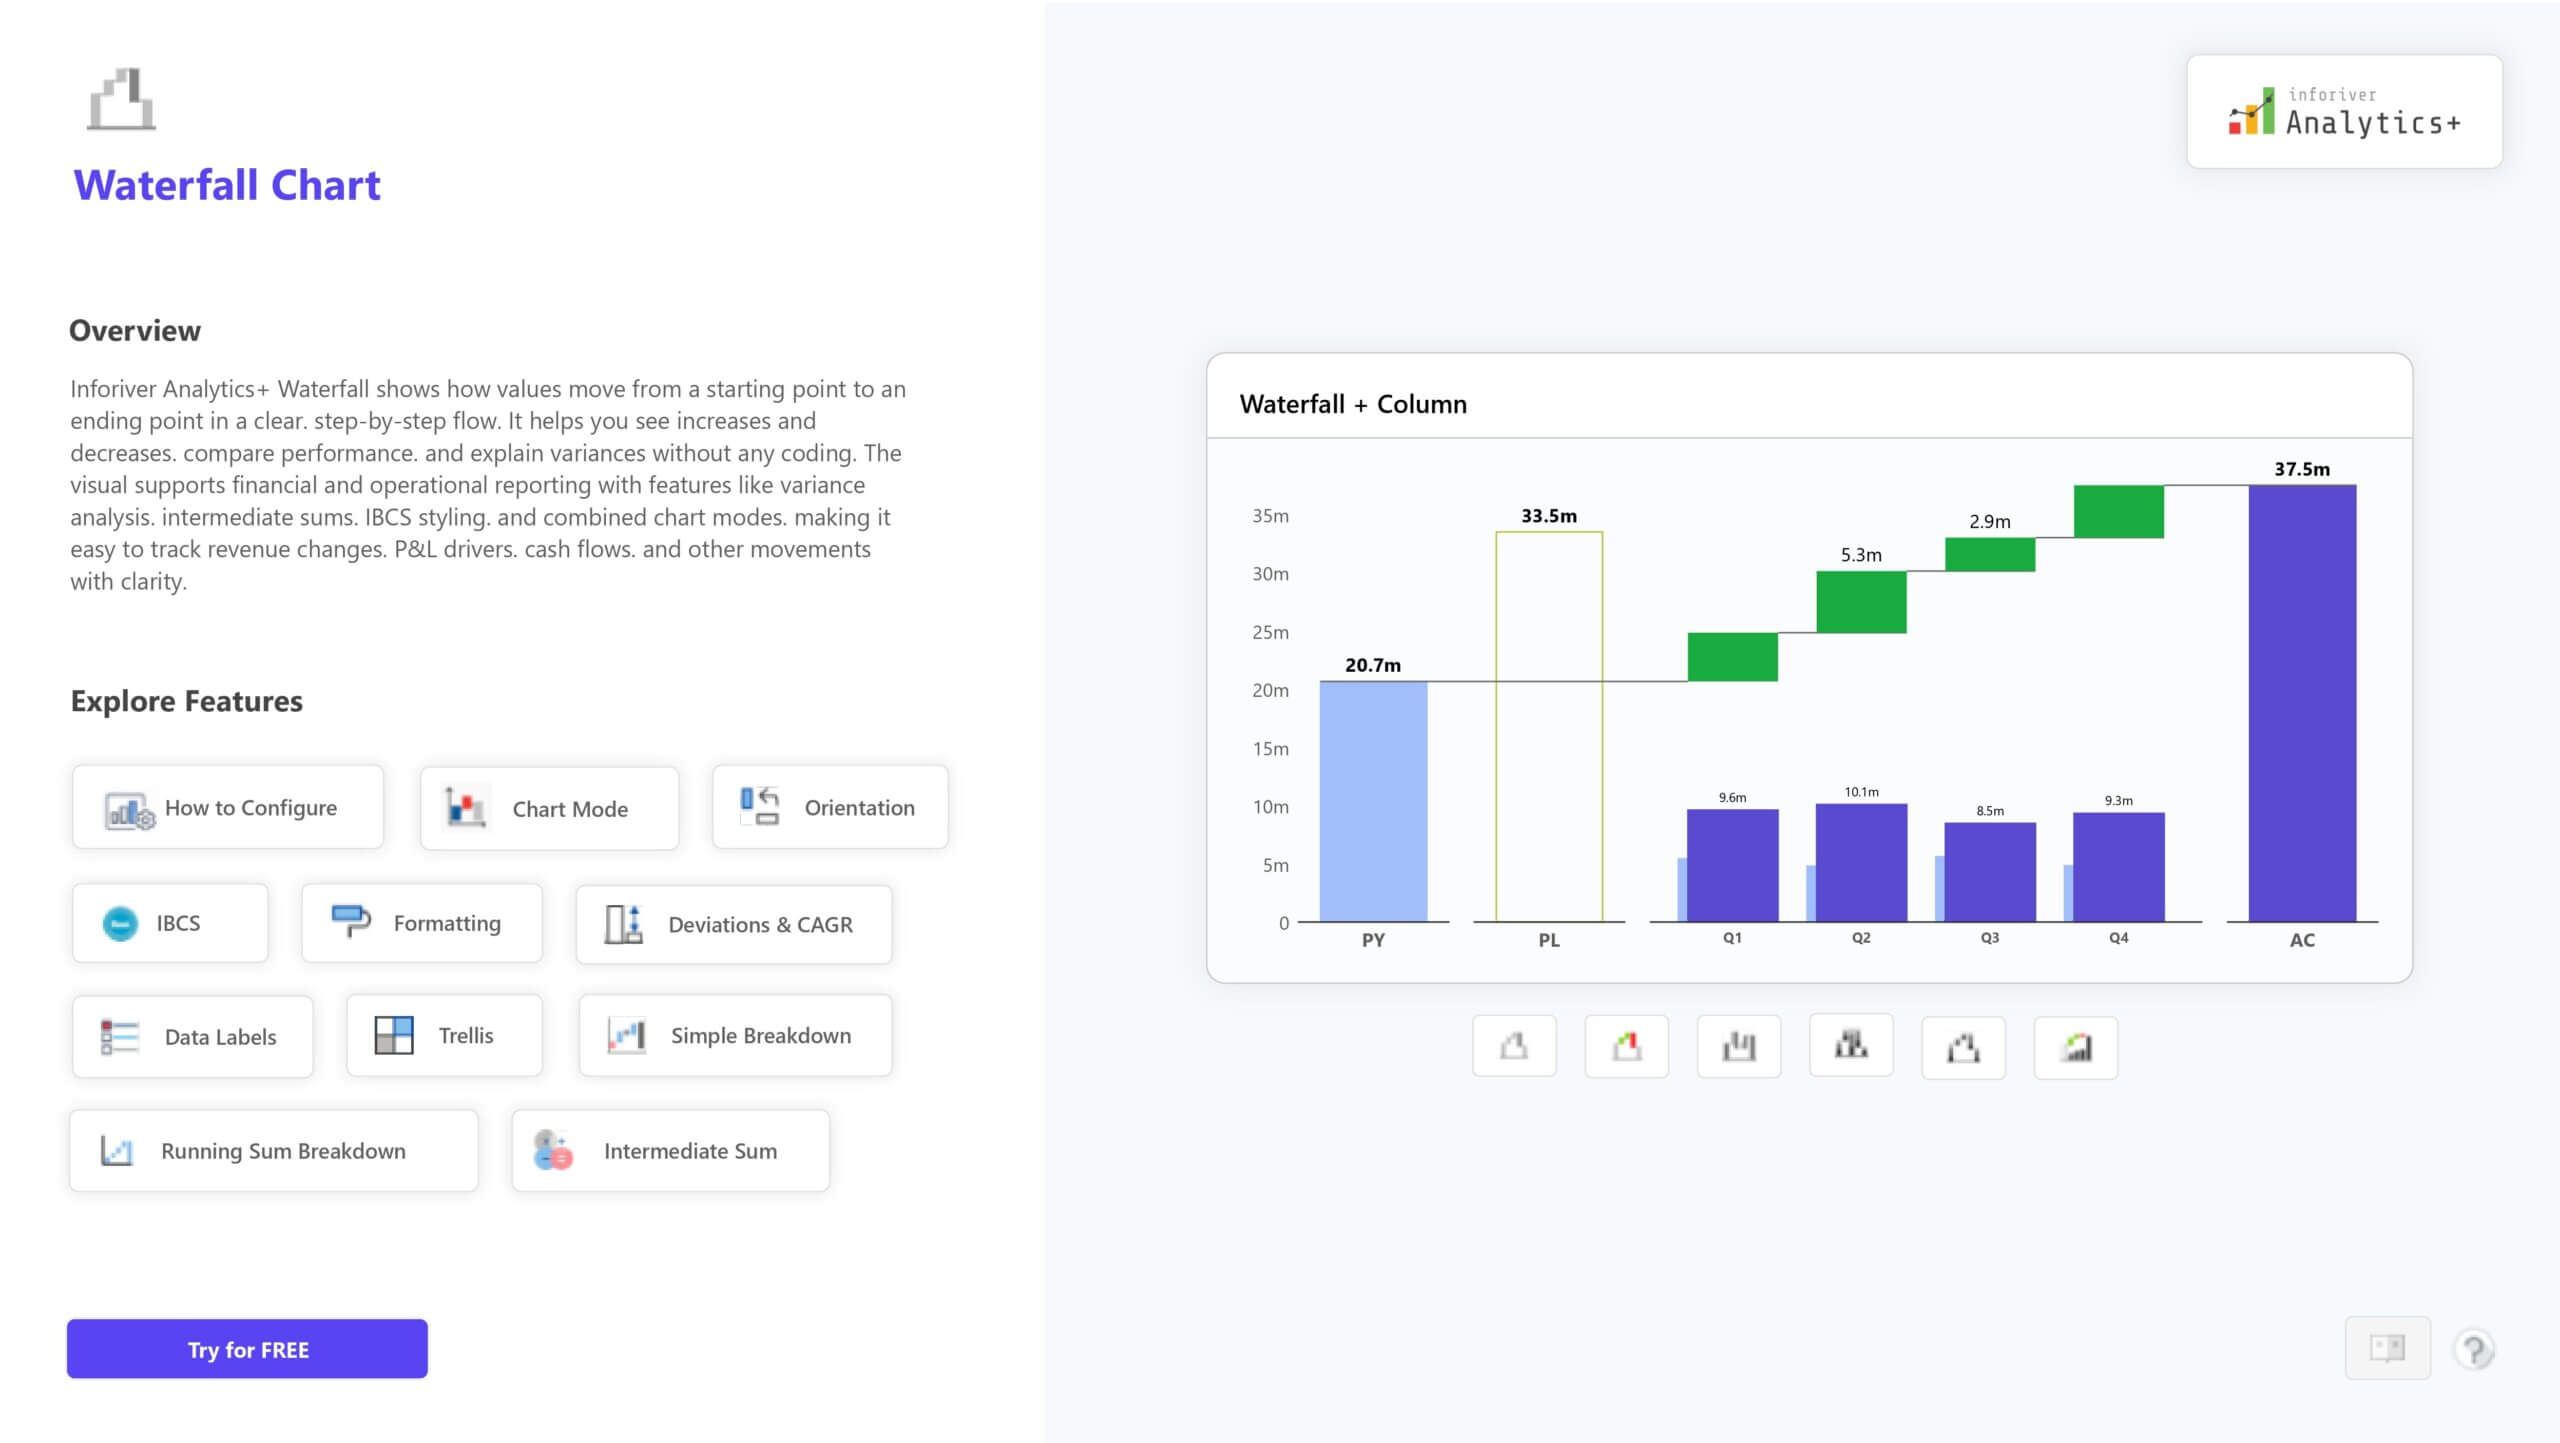Open the feedback panel at bottom right

(x=2388, y=1347)
